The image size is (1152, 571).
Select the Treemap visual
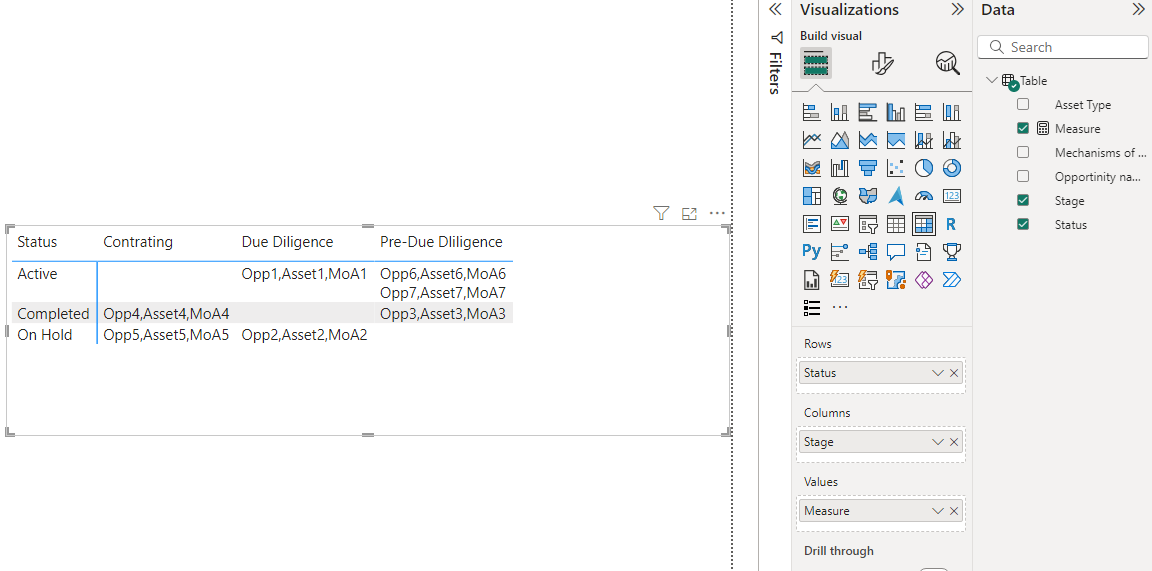pyautogui.click(x=811, y=196)
